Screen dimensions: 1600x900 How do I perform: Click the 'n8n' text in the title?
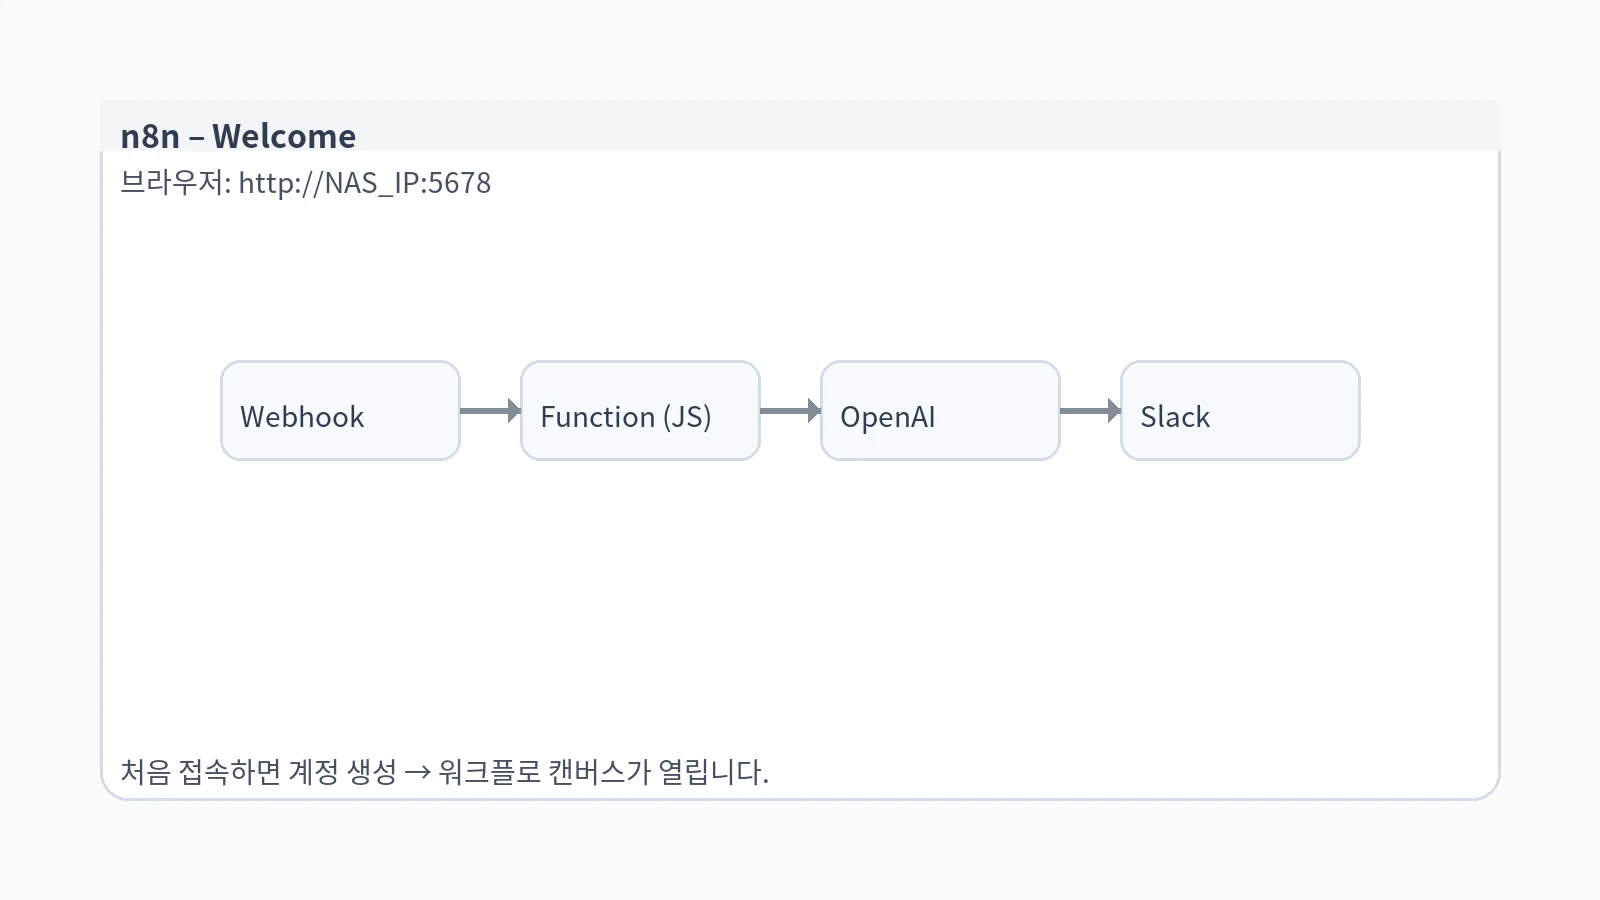click(x=150, y=136)
